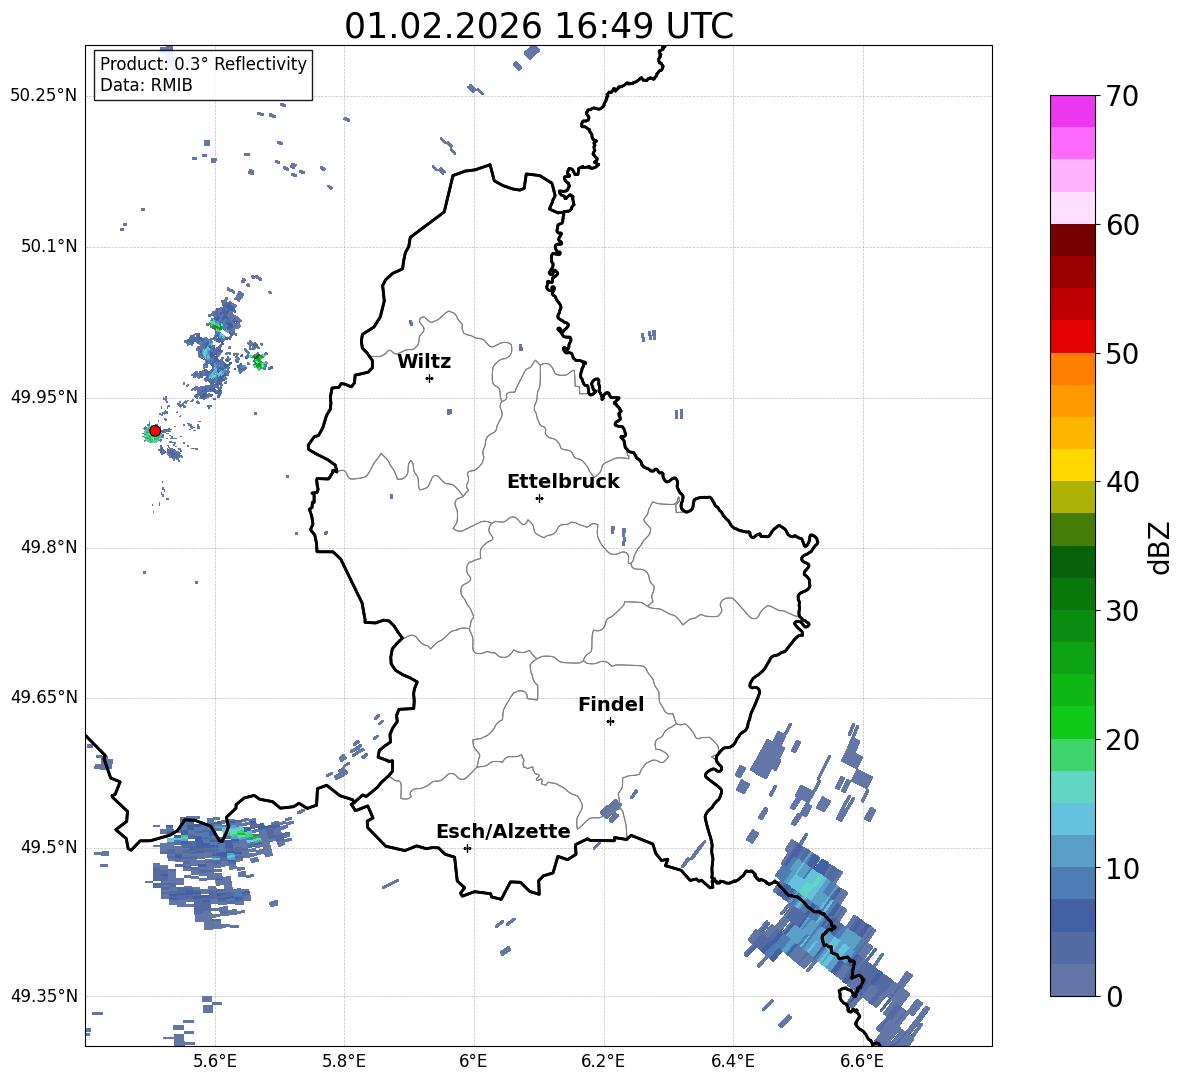Click the 50 colorbar tick label
Screen dimensions: 1184x1081
1122,353
